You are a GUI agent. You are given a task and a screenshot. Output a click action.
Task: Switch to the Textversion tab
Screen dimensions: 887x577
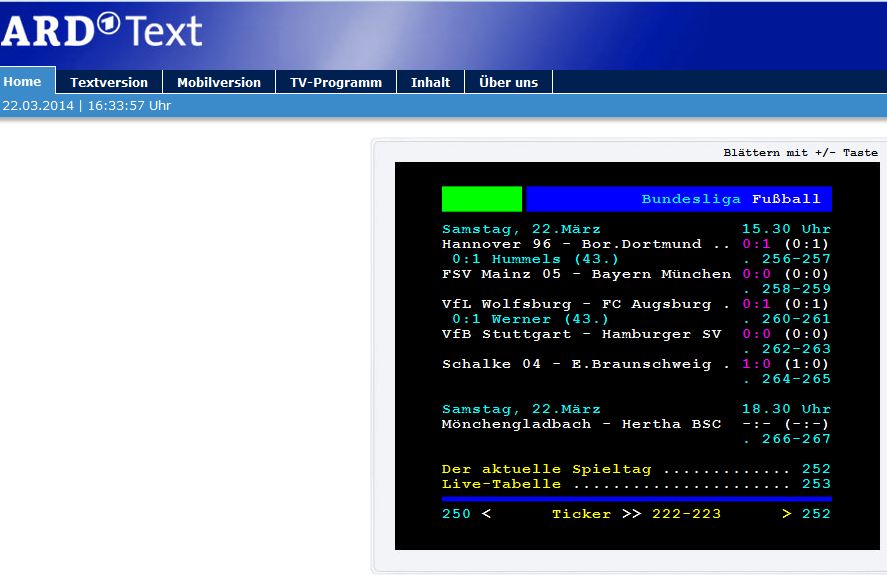click(x=109, y=82)
